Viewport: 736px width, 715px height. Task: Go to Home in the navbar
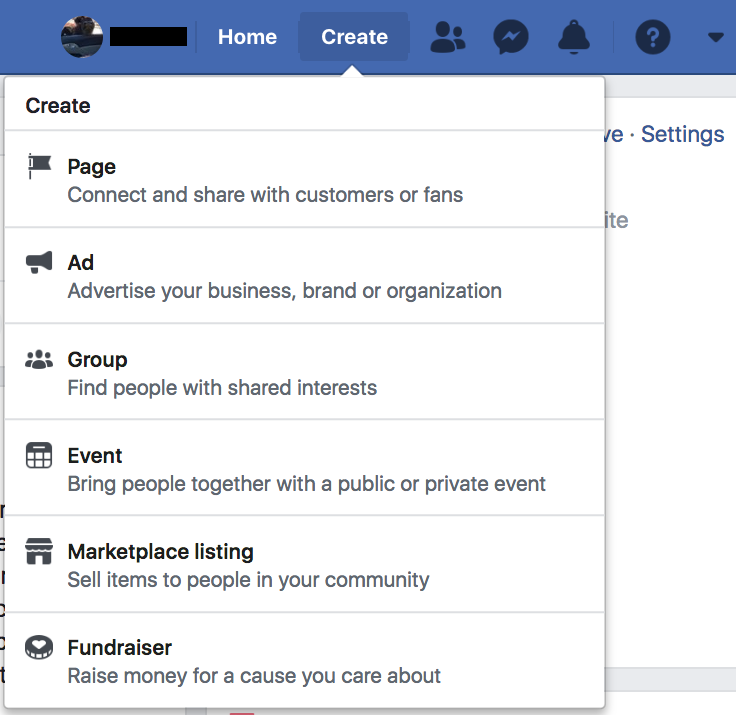[x=247, y=38]
